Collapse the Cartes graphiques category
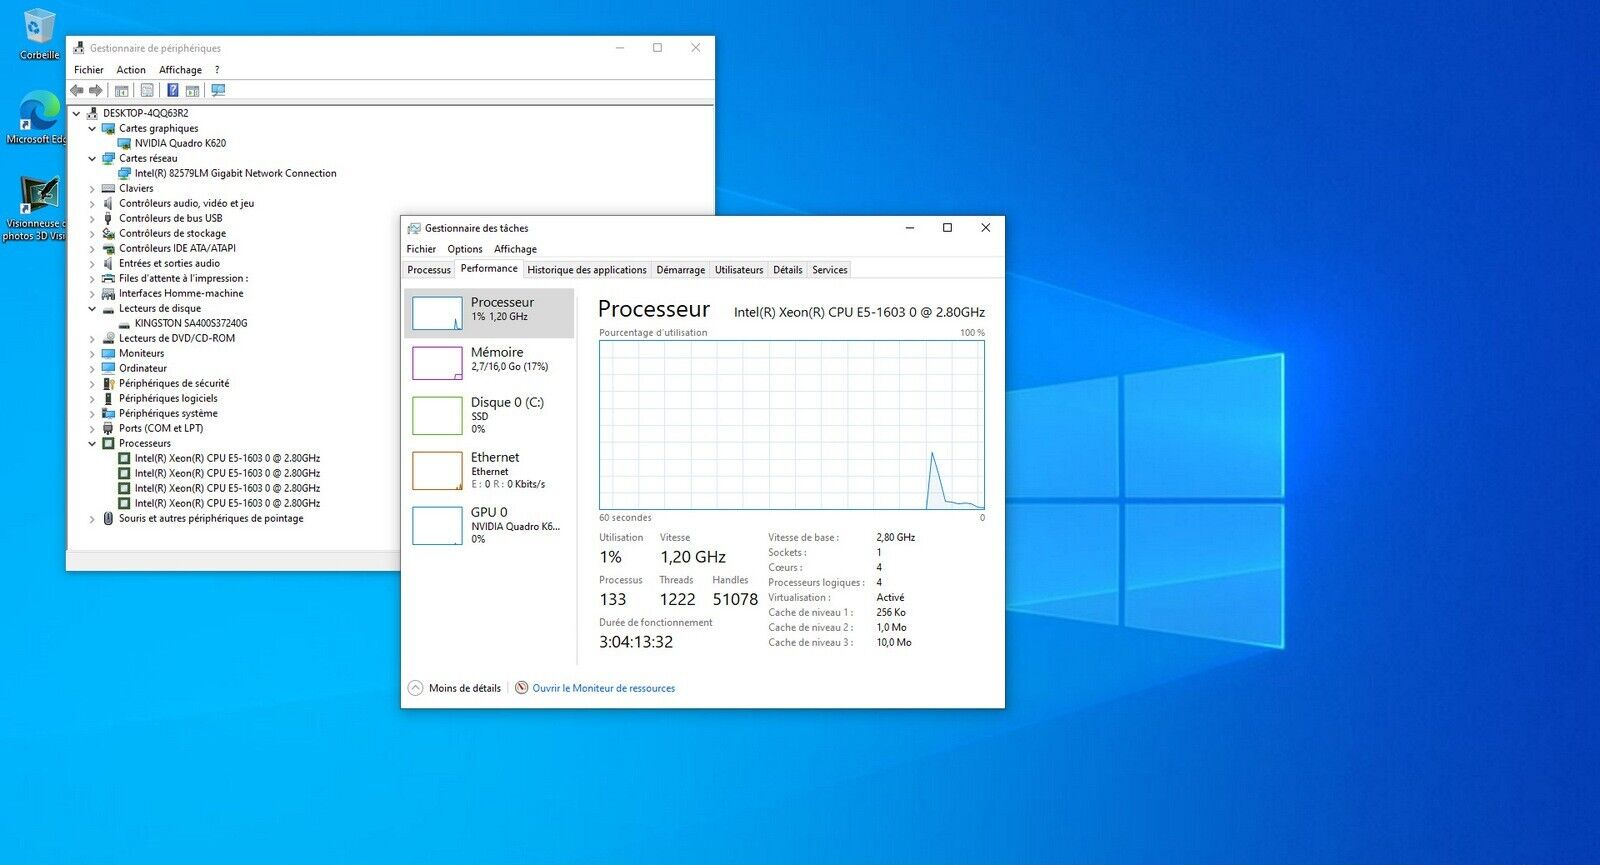 coord(92,128)
